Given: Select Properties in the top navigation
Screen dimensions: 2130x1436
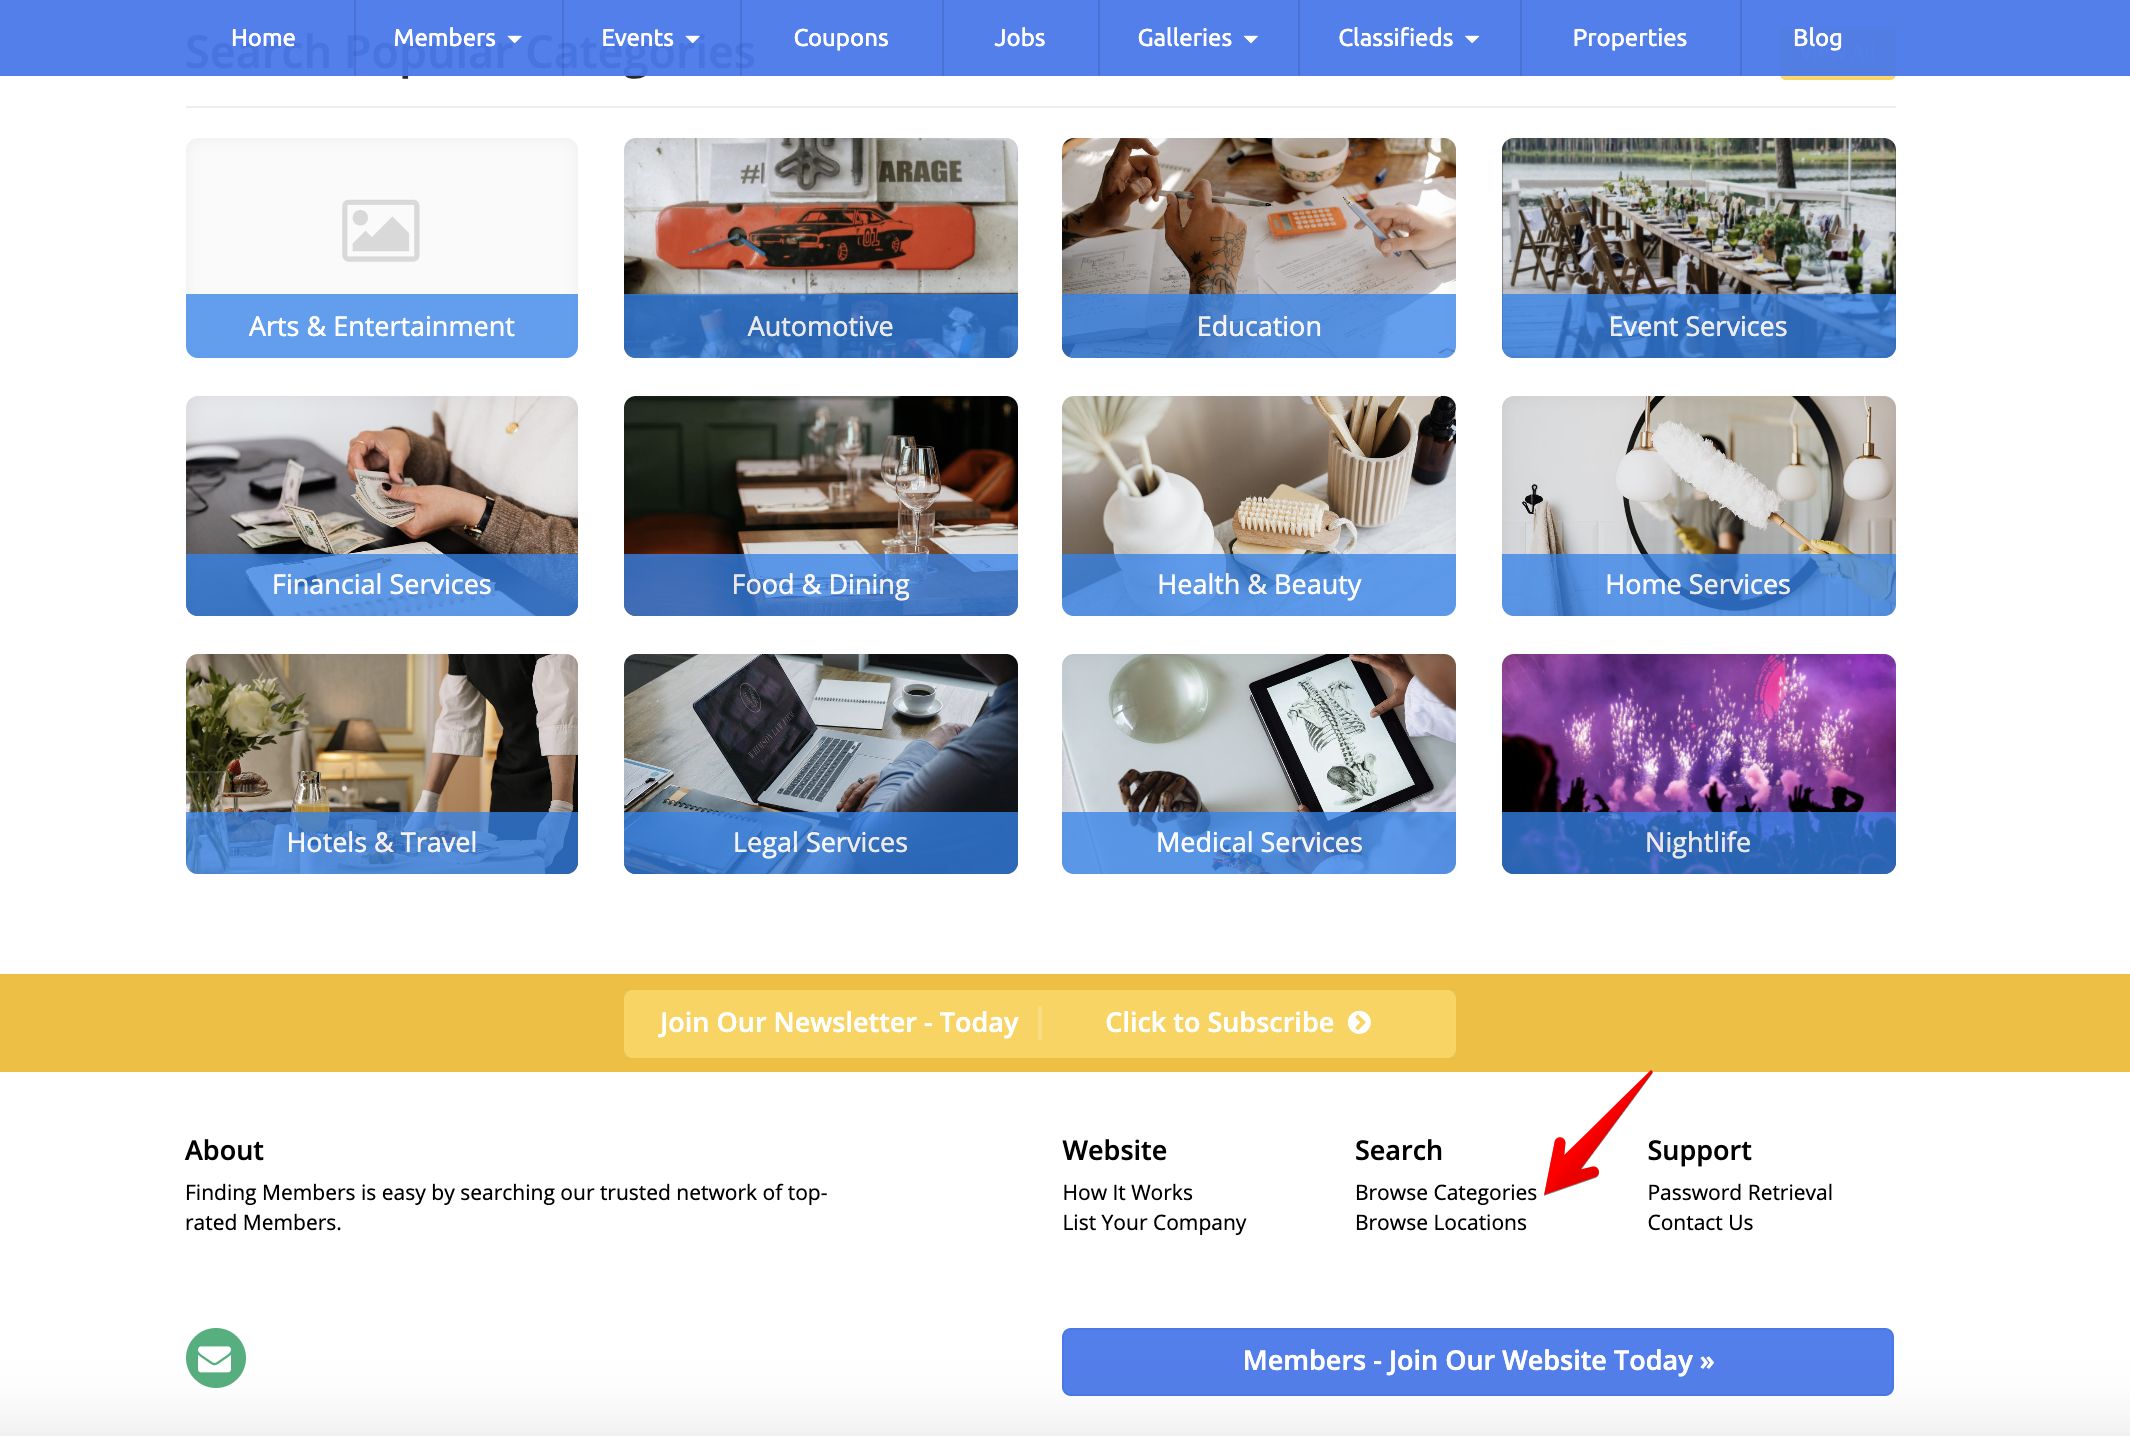Looking at the screenshot, I should point(1630,38).
